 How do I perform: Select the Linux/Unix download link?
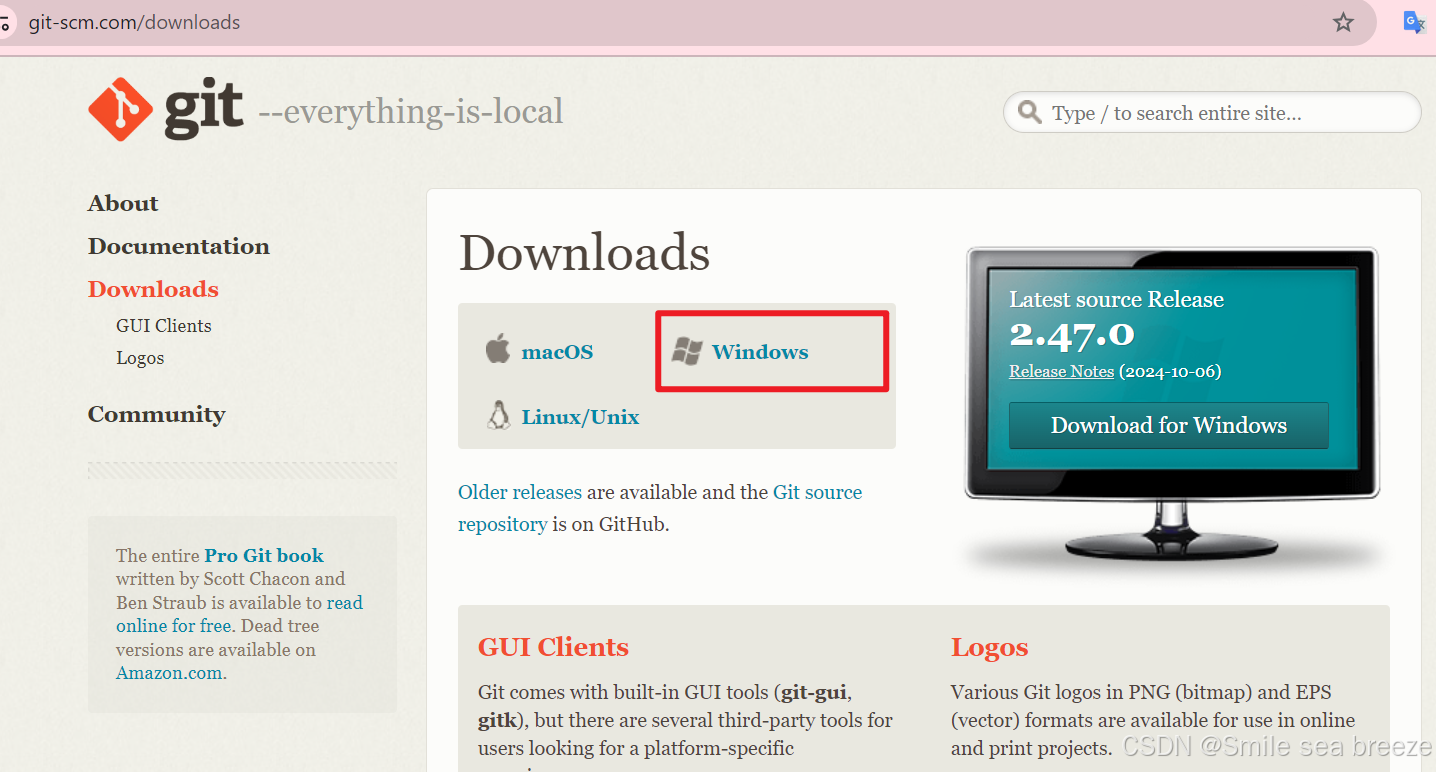(580, 417)
